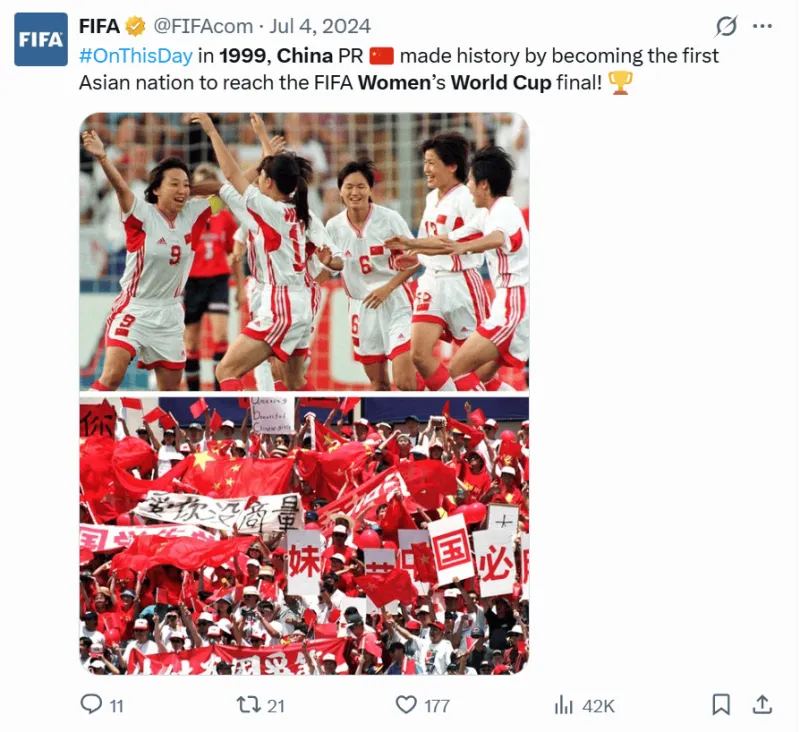Click the 11 replies count
Image resolution: width=800 pixels, height=732 pixels.
[x=117, y=706]
